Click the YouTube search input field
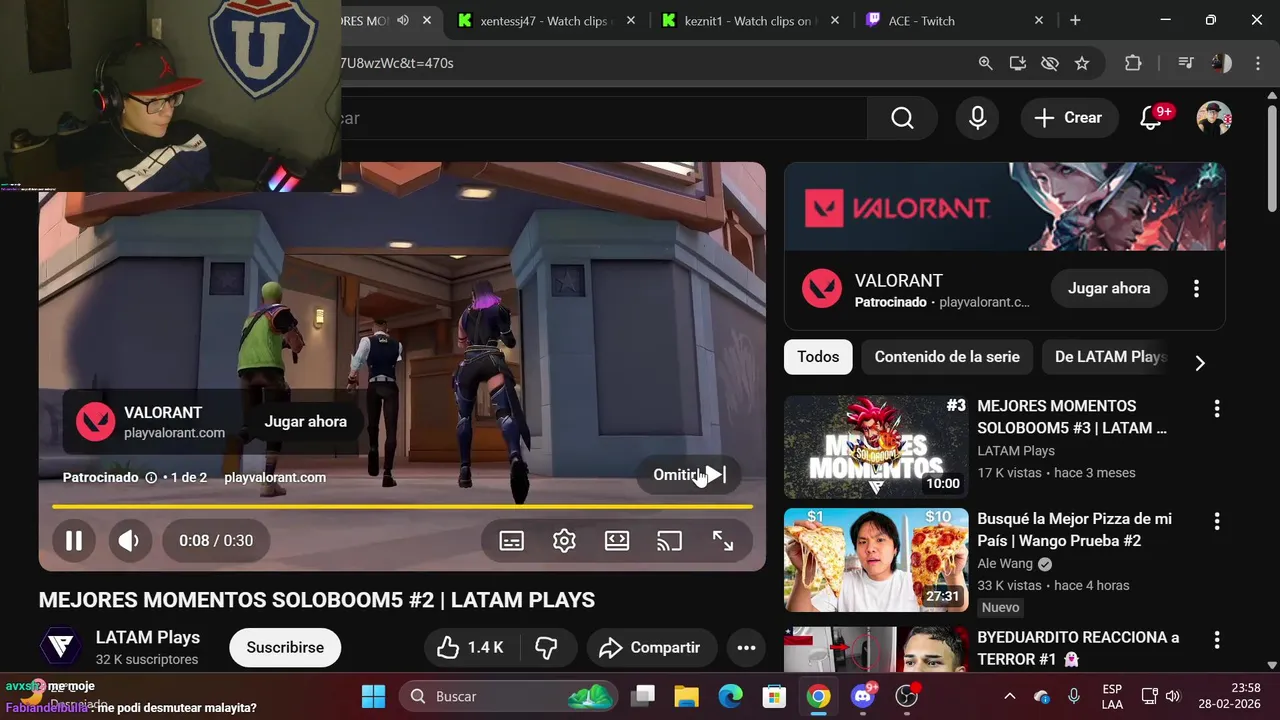Viewport: 1280px width, 720px height. click(x=604, y=118)
